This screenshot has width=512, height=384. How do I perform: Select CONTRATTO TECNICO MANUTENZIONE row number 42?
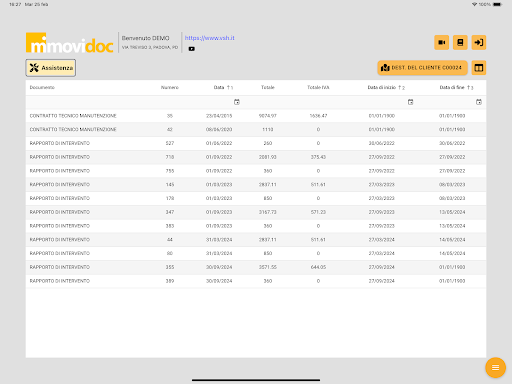[x=256, y=129]
